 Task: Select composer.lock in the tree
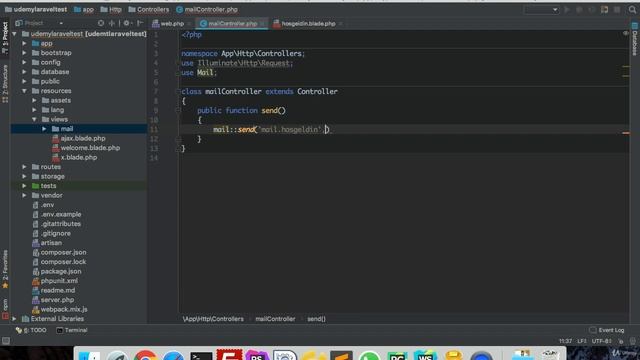(59, 262)
